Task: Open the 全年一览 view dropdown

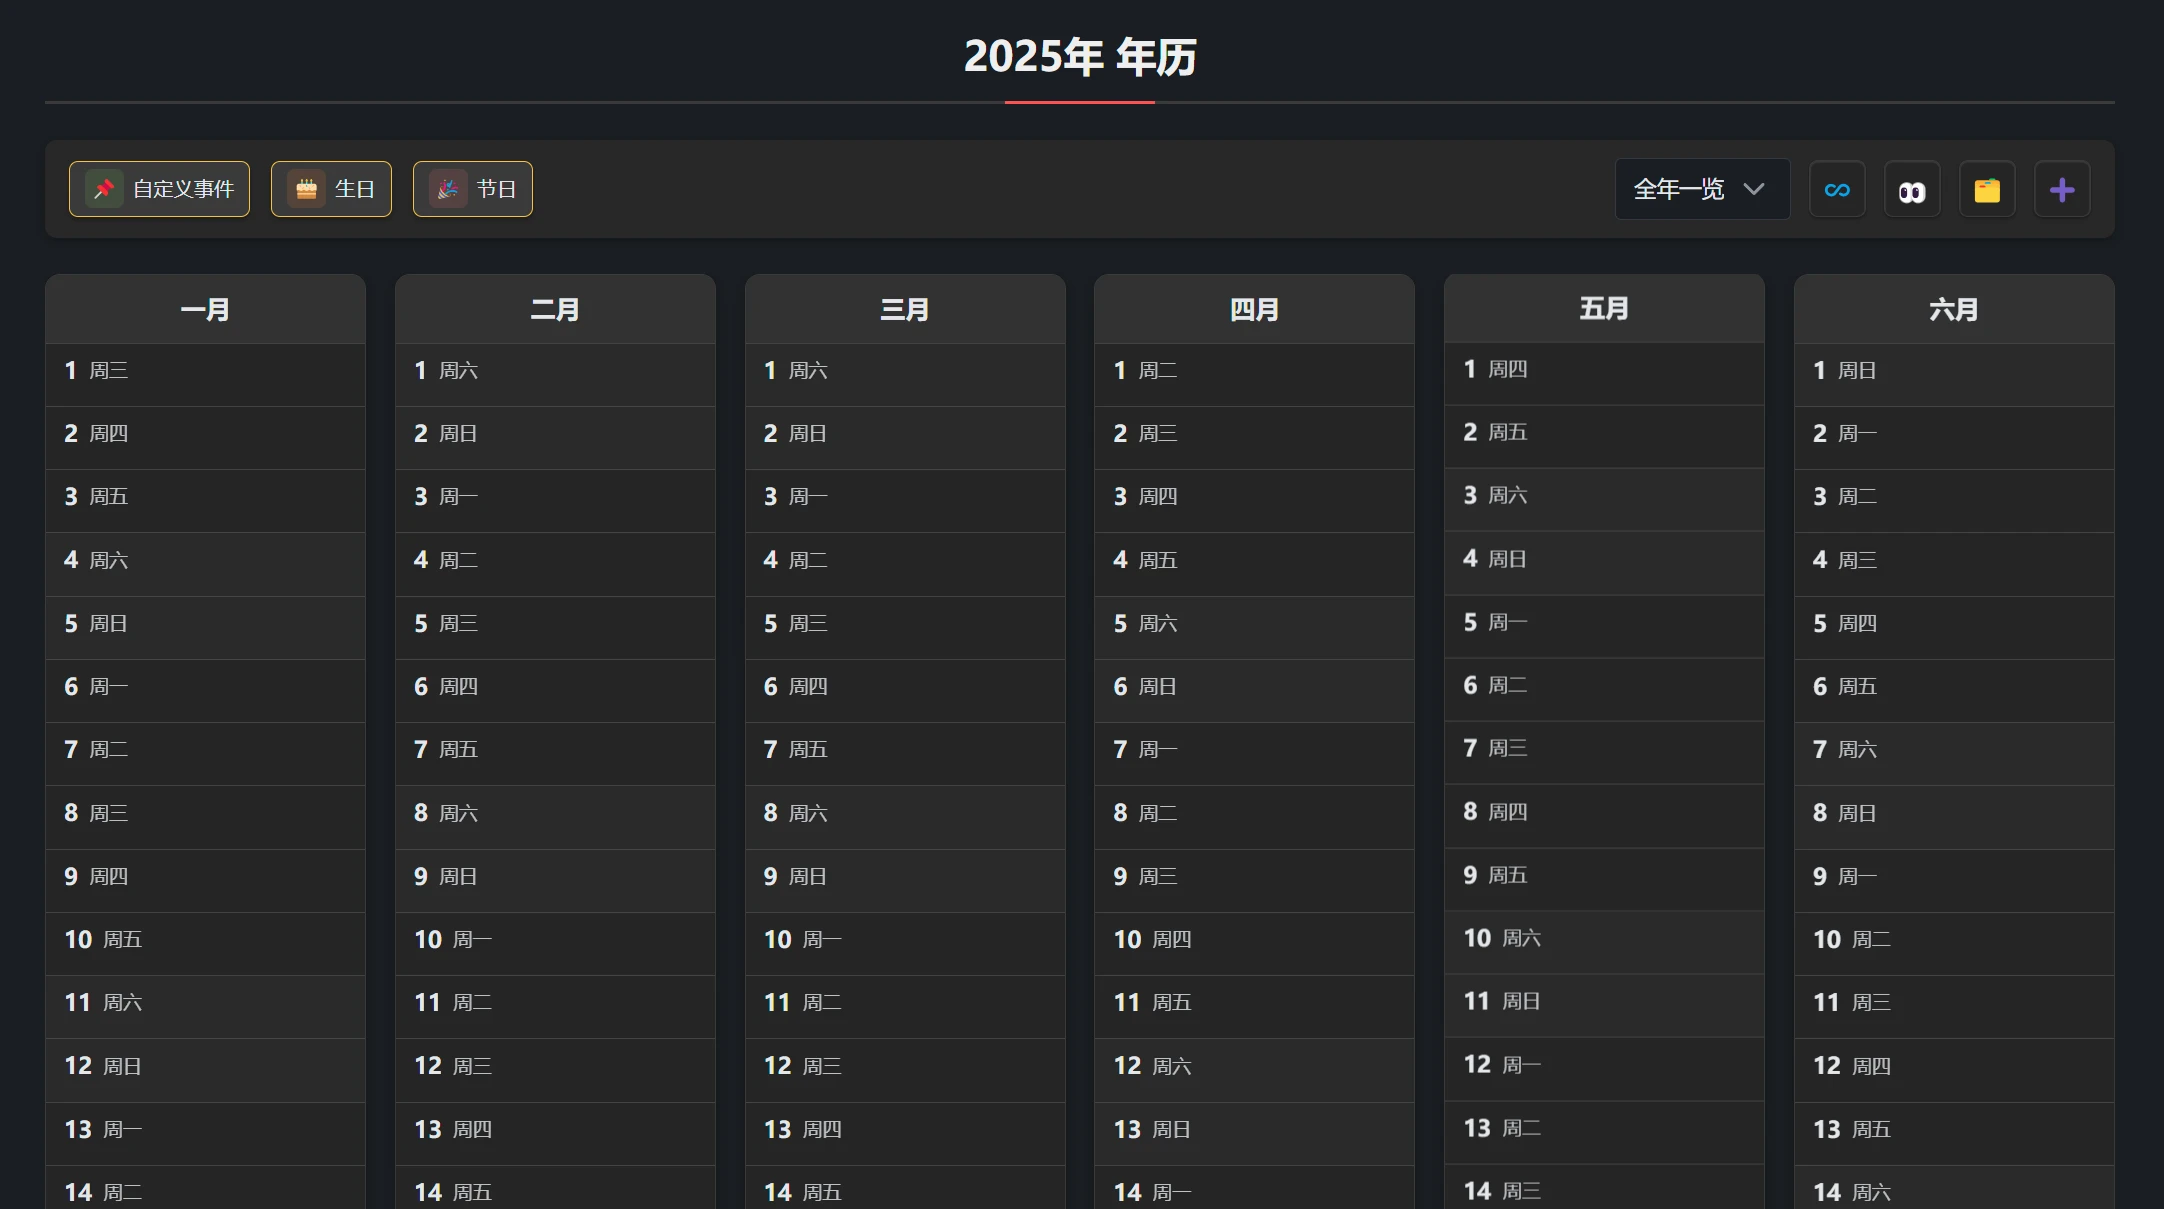Action: coord(1680,189)
